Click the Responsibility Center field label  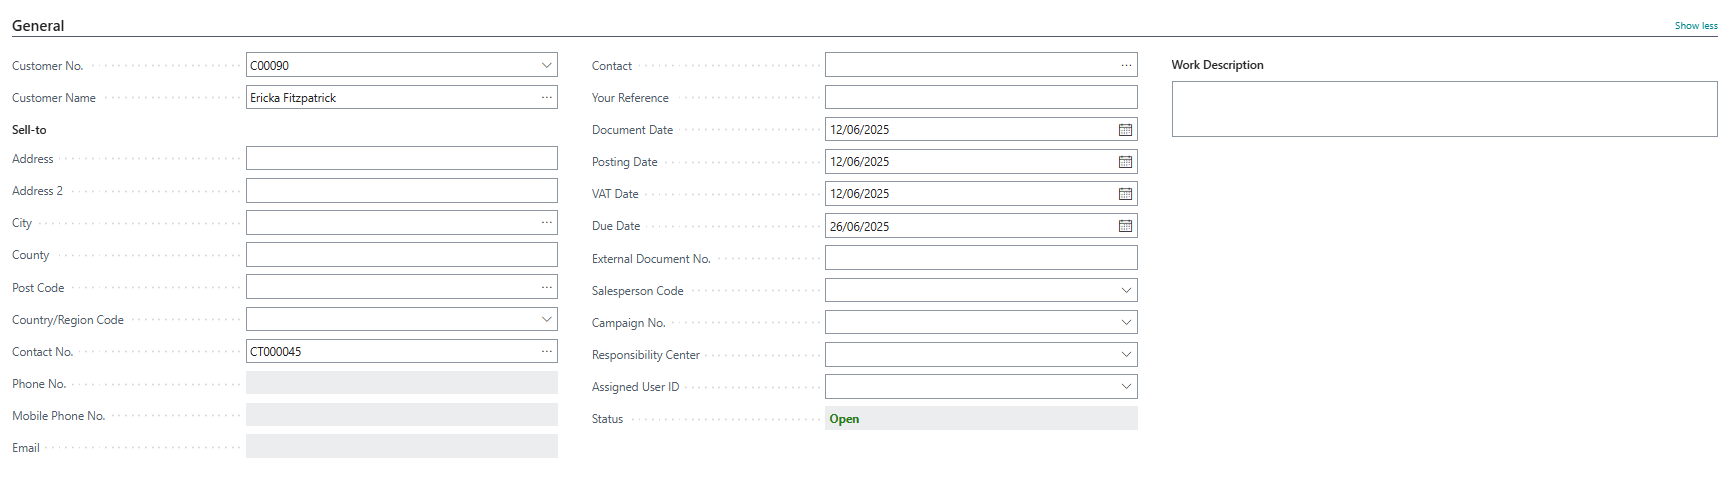(x=645, y=355)
